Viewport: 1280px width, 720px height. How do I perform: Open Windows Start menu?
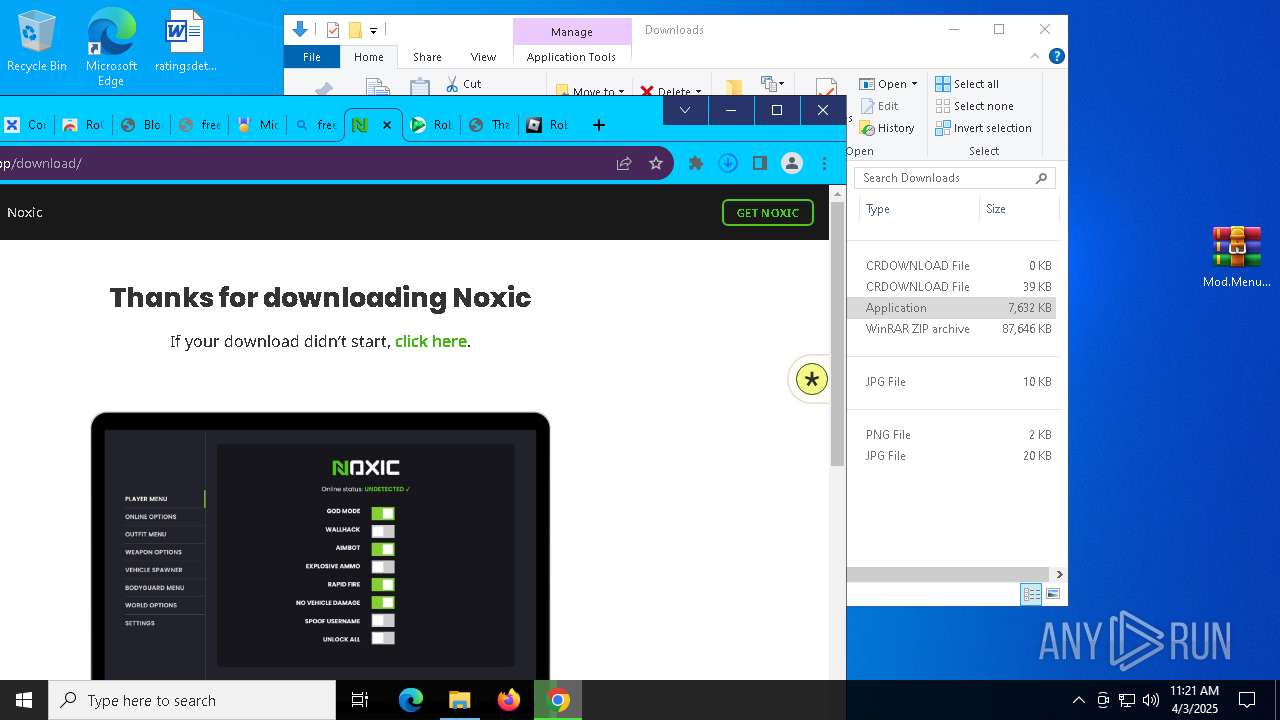(x=24, y=700)
